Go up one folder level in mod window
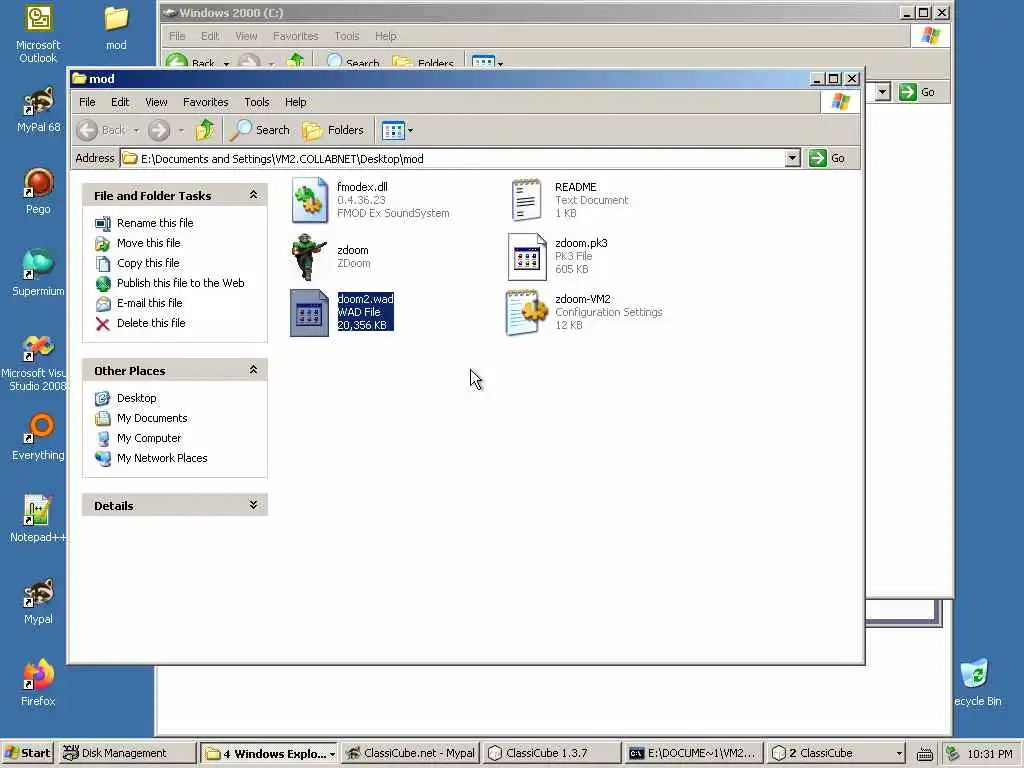The width and height of the screenshot is (1024, 768). (x=205, y=130)
